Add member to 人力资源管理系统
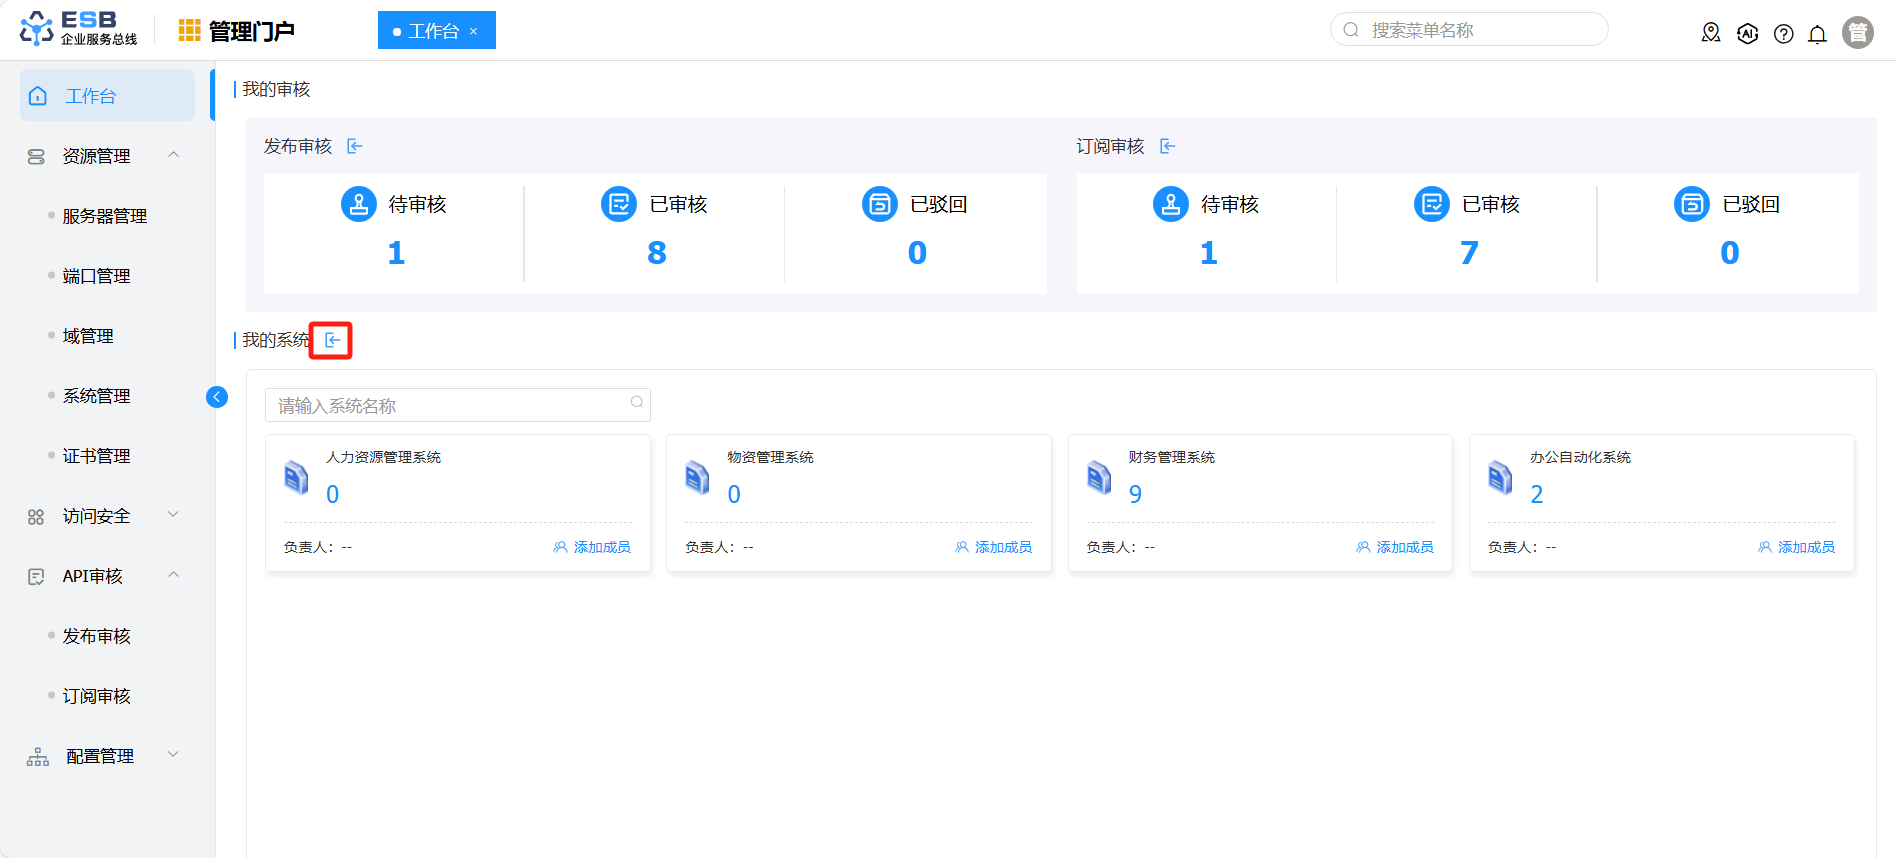This screenshot has height=858, width=1897. click(x=592, y=547)
